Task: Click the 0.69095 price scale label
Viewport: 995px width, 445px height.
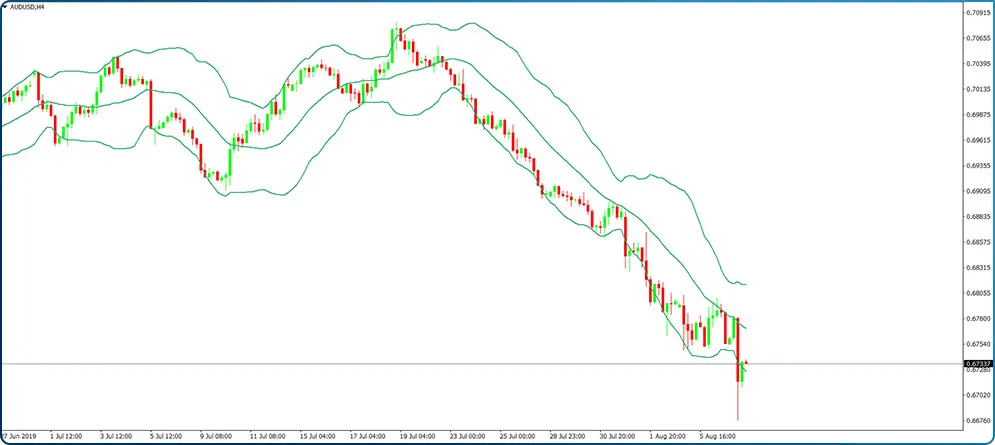Action: tap(977, 192)
